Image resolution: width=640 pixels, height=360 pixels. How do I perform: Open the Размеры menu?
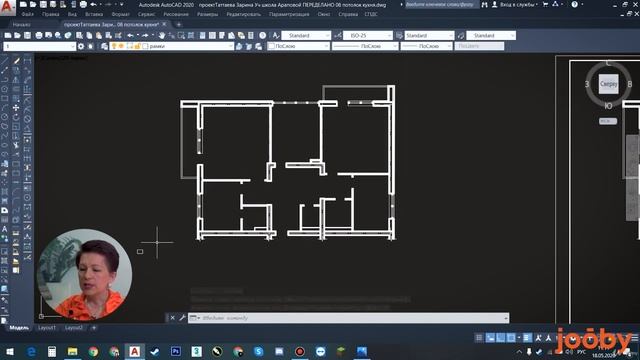207,14
